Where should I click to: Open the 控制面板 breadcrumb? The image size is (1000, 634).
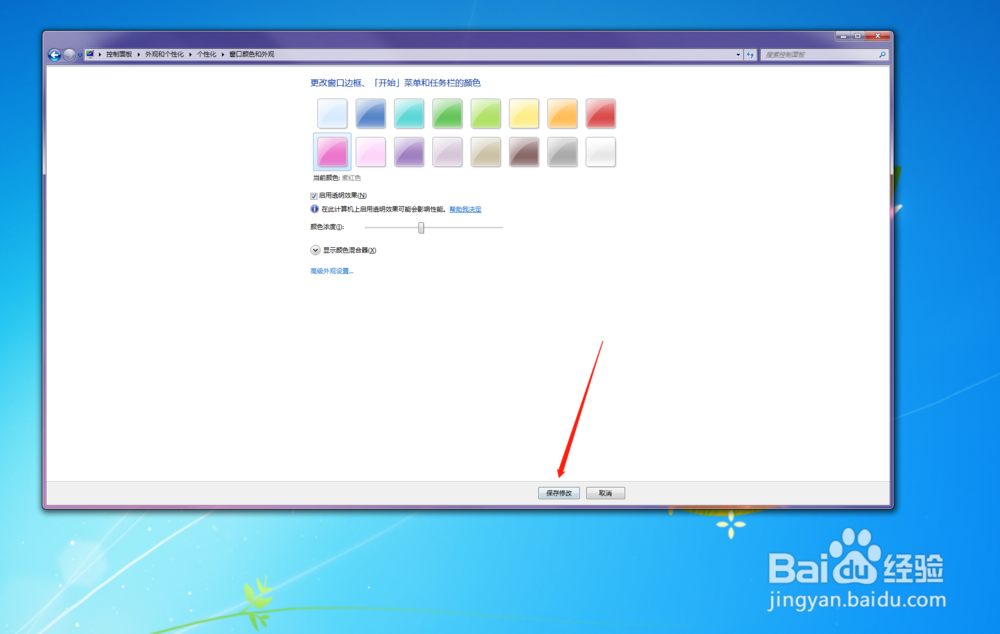(119, 54)
